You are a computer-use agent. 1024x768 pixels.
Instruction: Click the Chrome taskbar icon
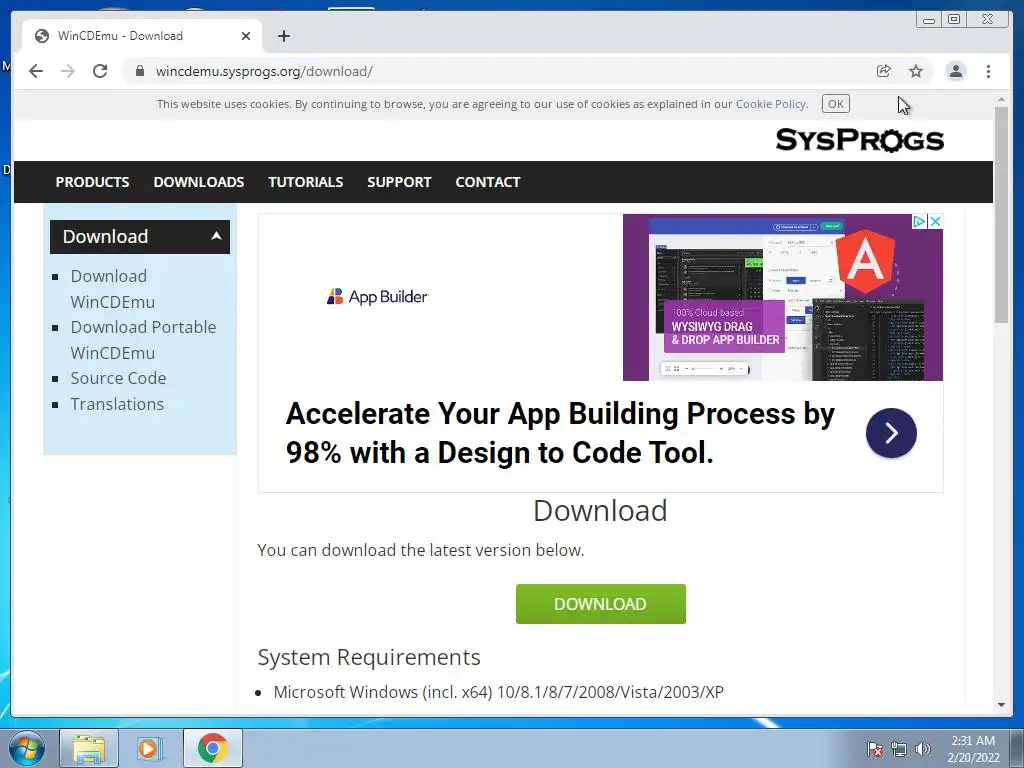coord(213,749)
